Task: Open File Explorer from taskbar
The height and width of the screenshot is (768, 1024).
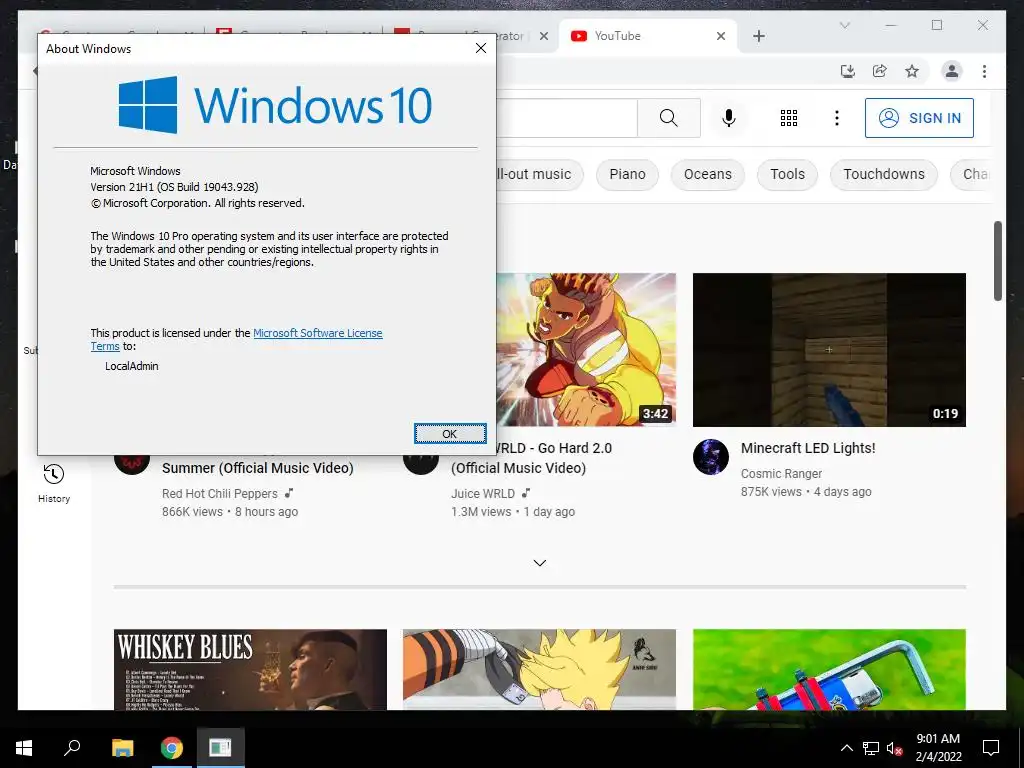Action: coord(122,748)
